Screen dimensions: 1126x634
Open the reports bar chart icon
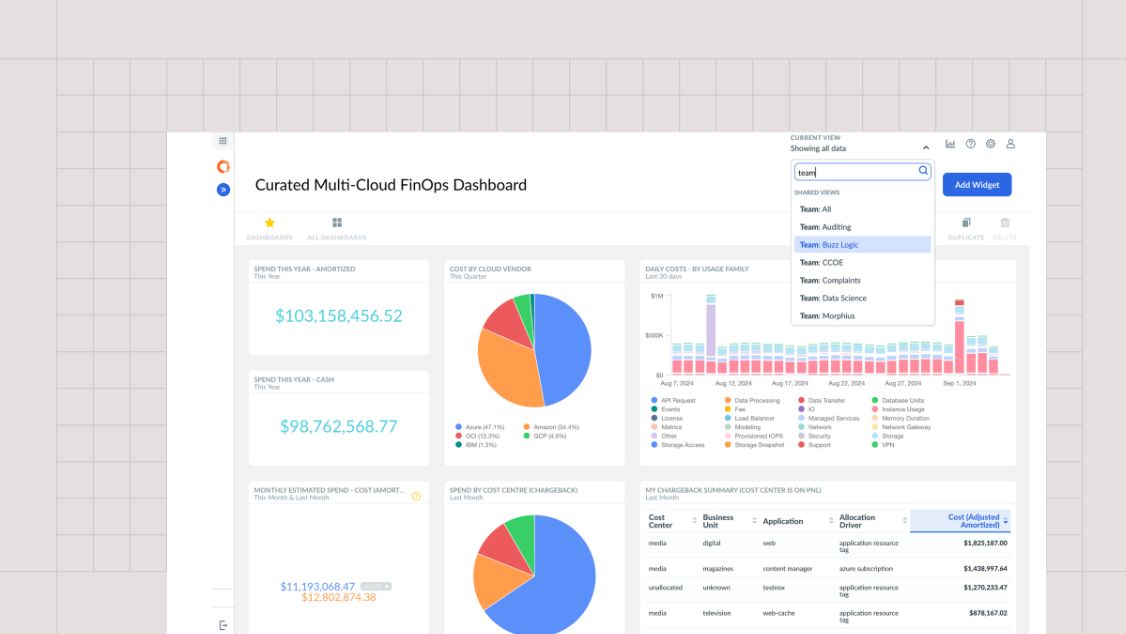click(x=950, y=144)
